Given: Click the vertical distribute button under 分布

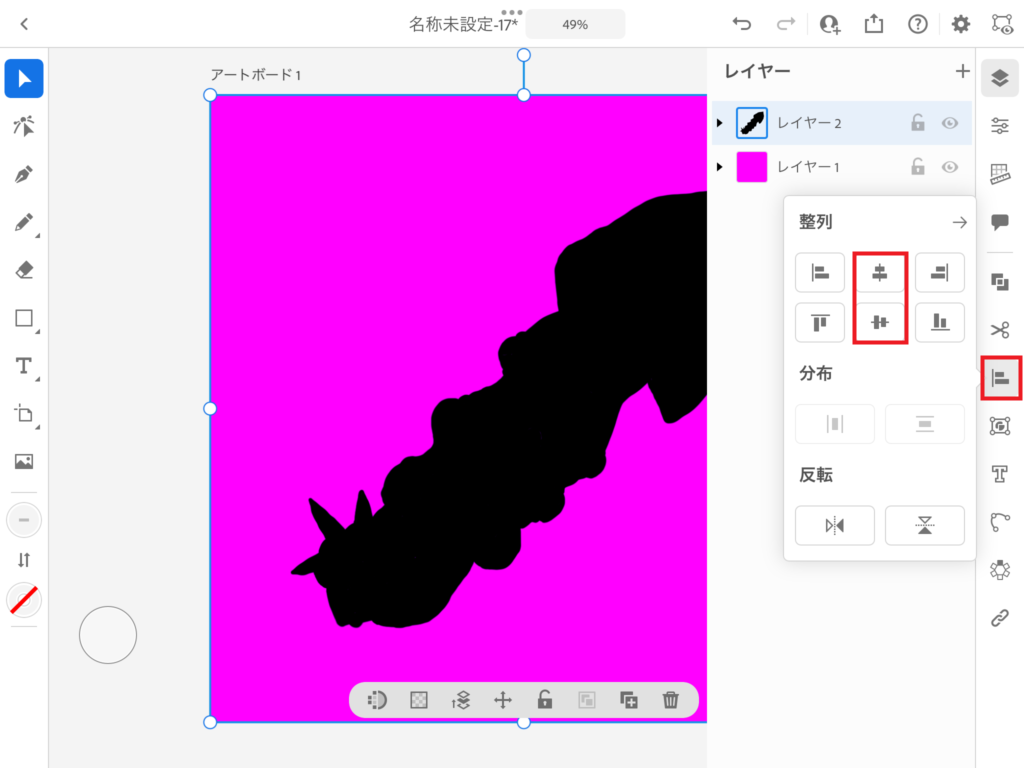Looking at the screenshot, I should coord(925,424).
